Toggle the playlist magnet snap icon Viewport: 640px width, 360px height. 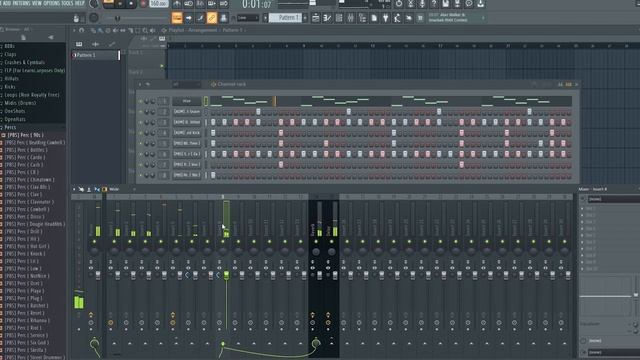[82, 30]
